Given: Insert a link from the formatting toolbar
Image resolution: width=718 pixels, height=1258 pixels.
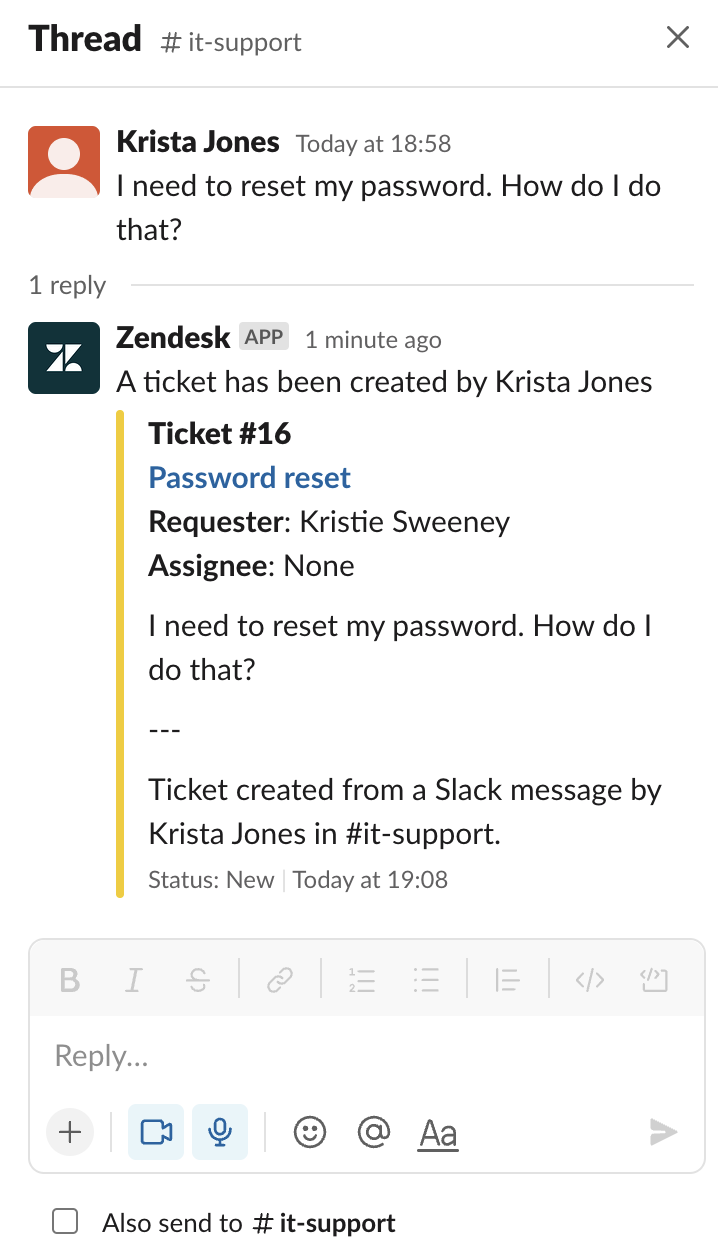Looking at the screenshot, I should pyautogui.click(x=279, y=980).
